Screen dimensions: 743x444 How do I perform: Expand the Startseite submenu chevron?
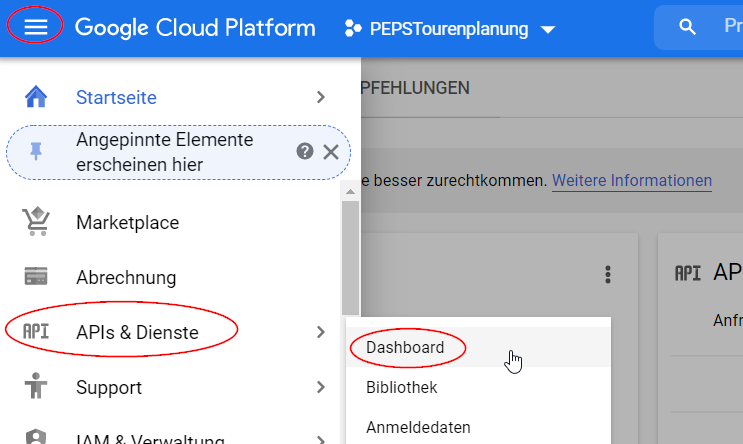click(x=320, y=97)
